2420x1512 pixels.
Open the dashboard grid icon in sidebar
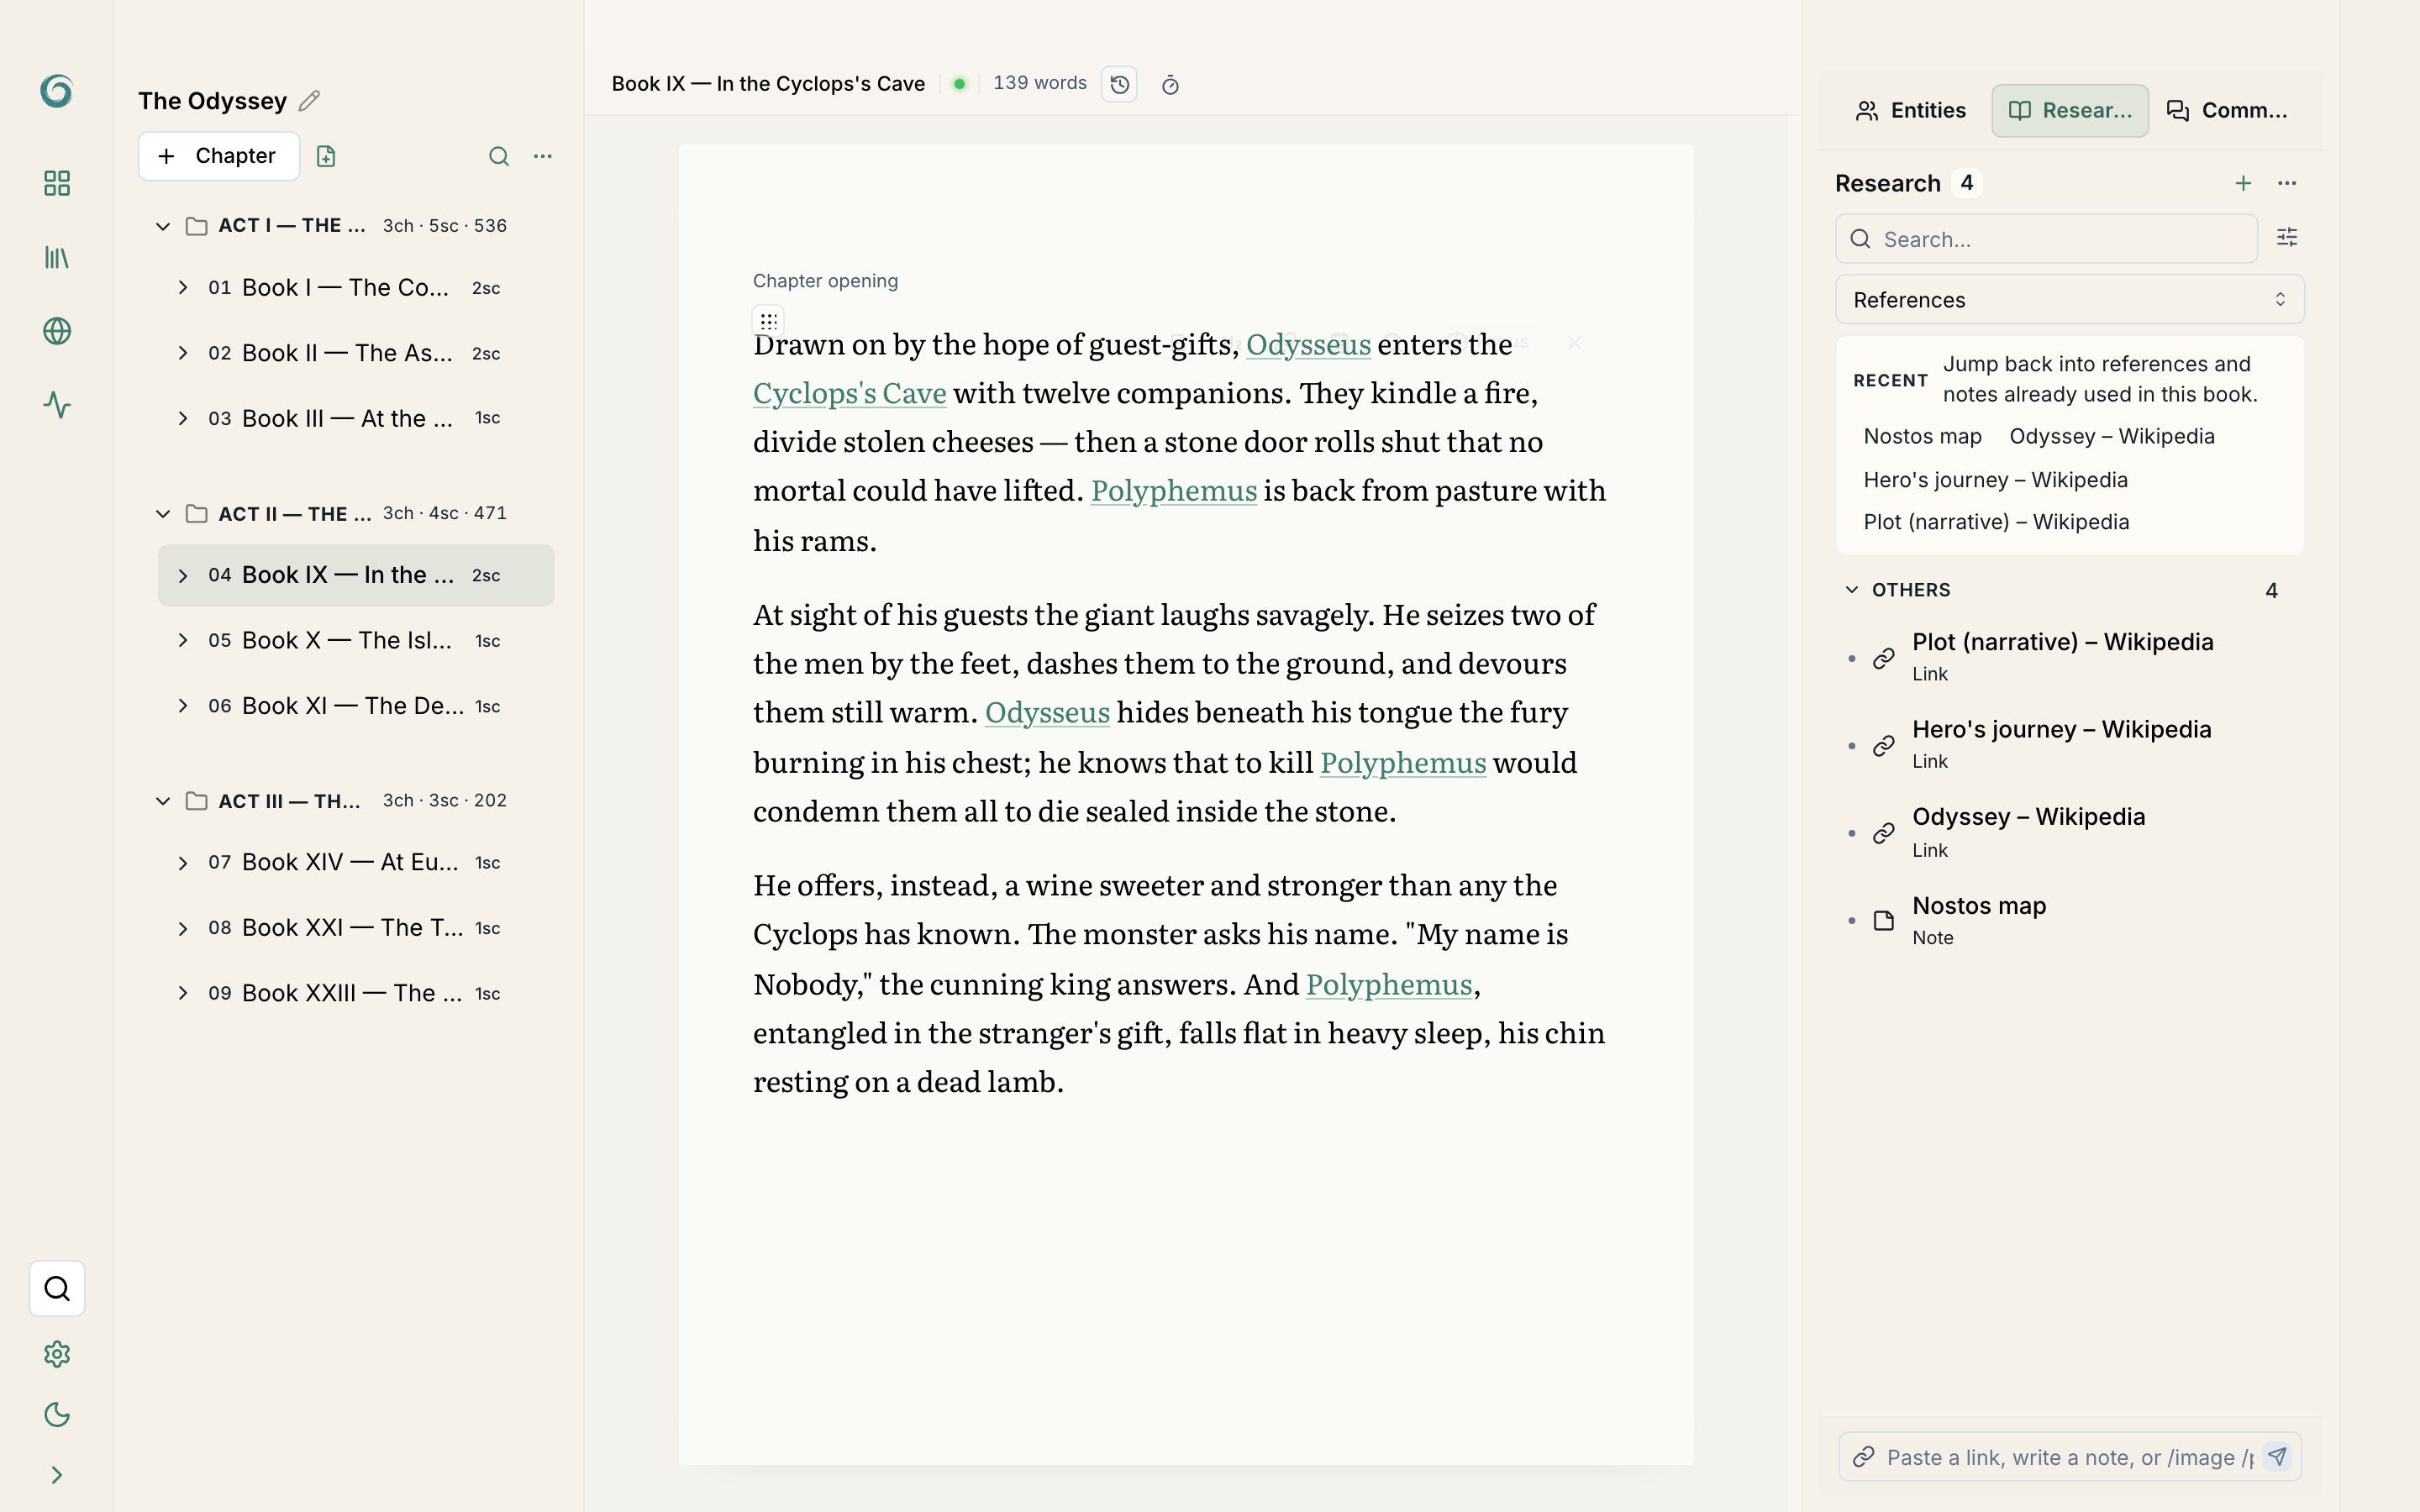coord(57,183)
